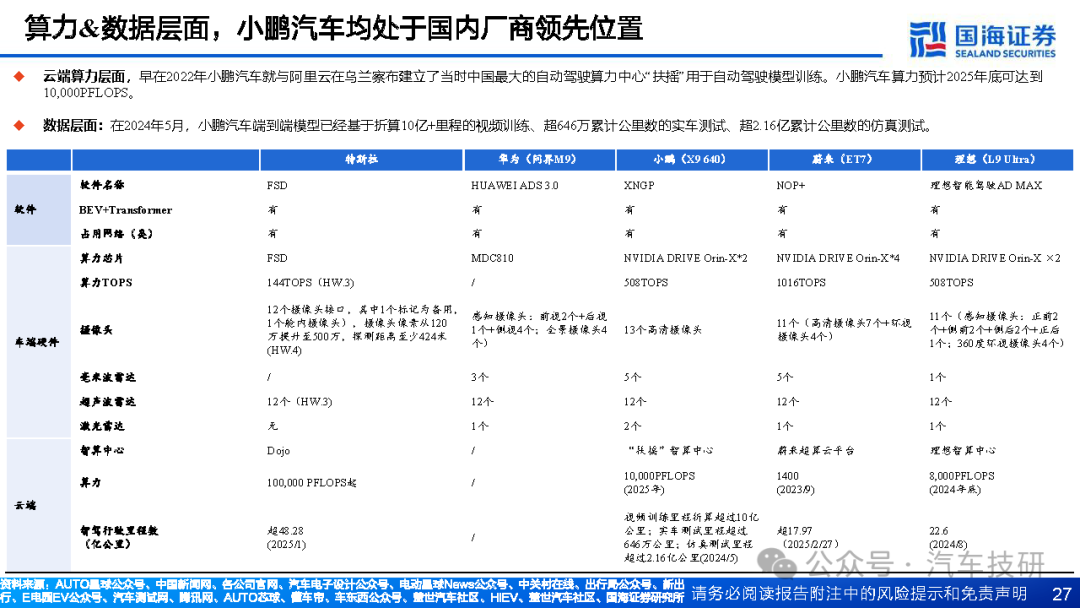Select the 22.6 (2024/8) mileage cell

(948, 537)
